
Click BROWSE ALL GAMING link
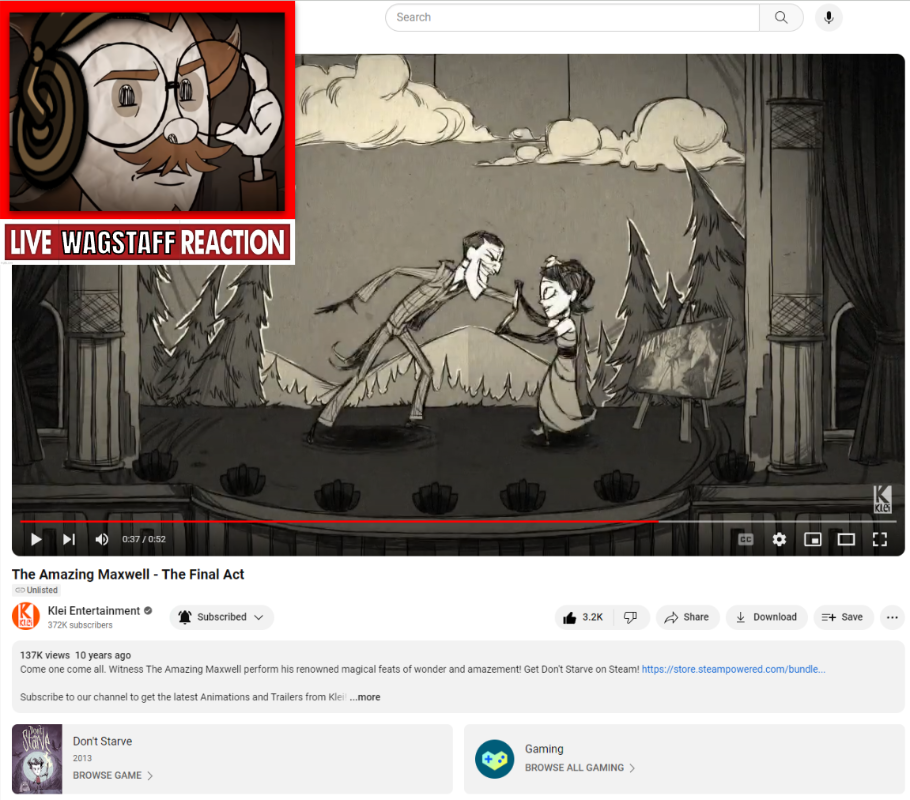580,767
